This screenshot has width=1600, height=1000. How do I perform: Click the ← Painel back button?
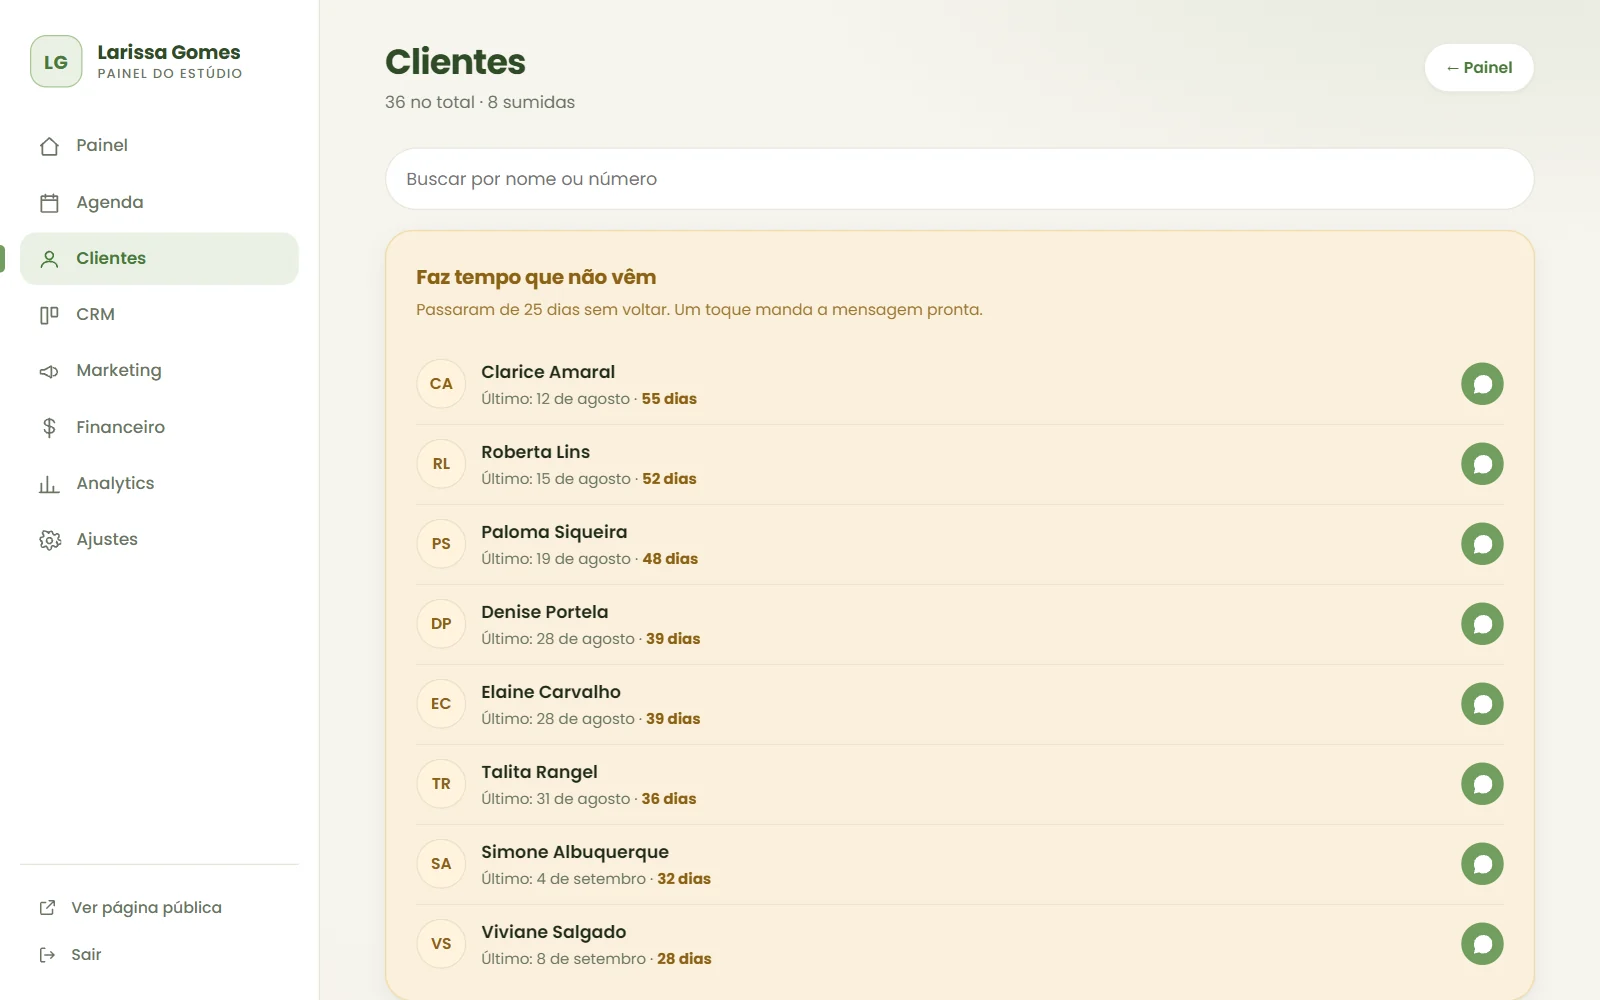pos(1479,68)
